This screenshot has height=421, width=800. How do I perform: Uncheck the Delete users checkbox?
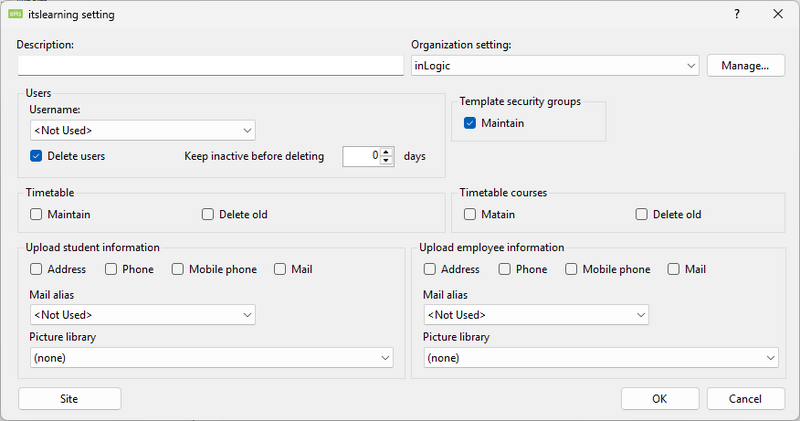pos(37,156)
